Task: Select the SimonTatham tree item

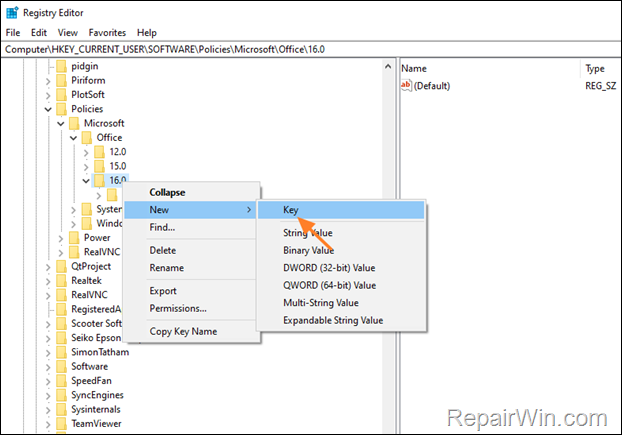Action: click(x=100, y=352)
